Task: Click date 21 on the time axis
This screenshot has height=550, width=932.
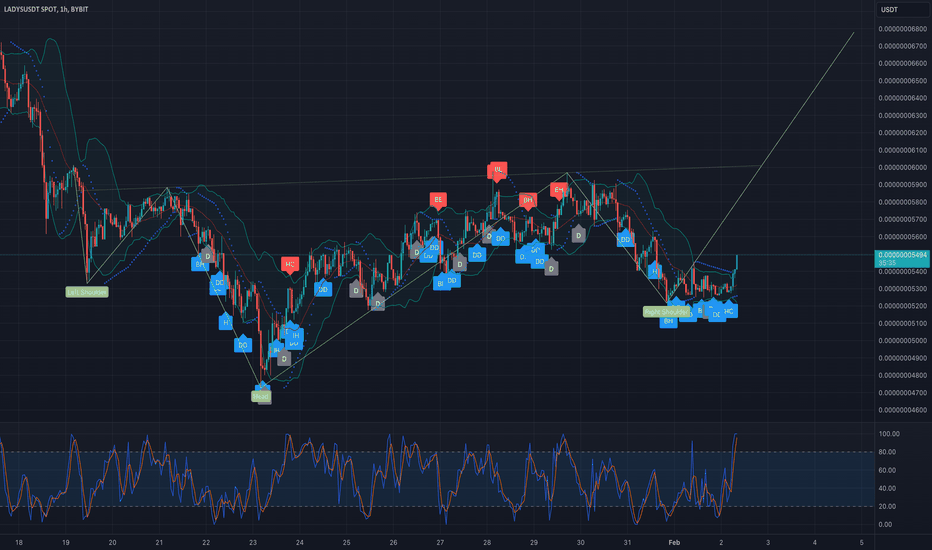Action: tap(159, 542)
